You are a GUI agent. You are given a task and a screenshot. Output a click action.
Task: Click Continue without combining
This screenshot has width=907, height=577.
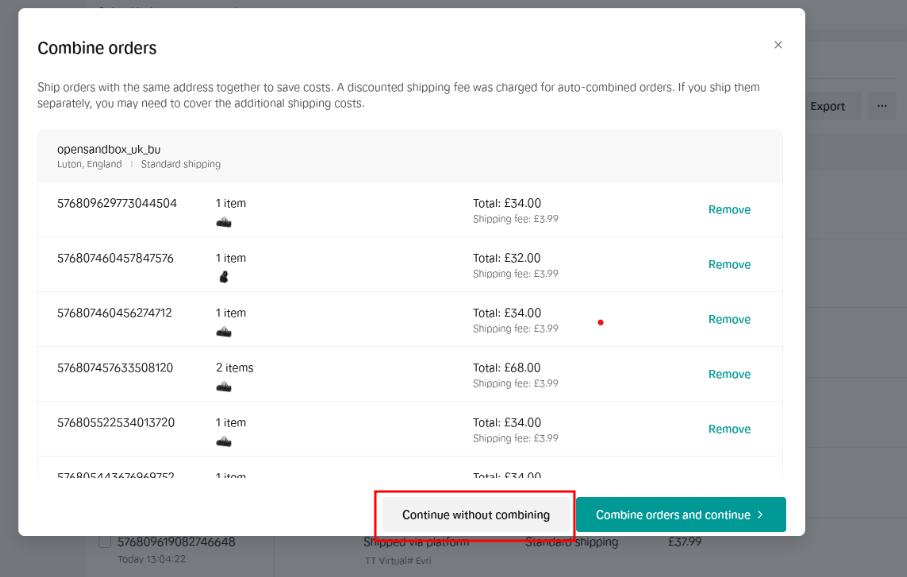click(x=476, y=515)
